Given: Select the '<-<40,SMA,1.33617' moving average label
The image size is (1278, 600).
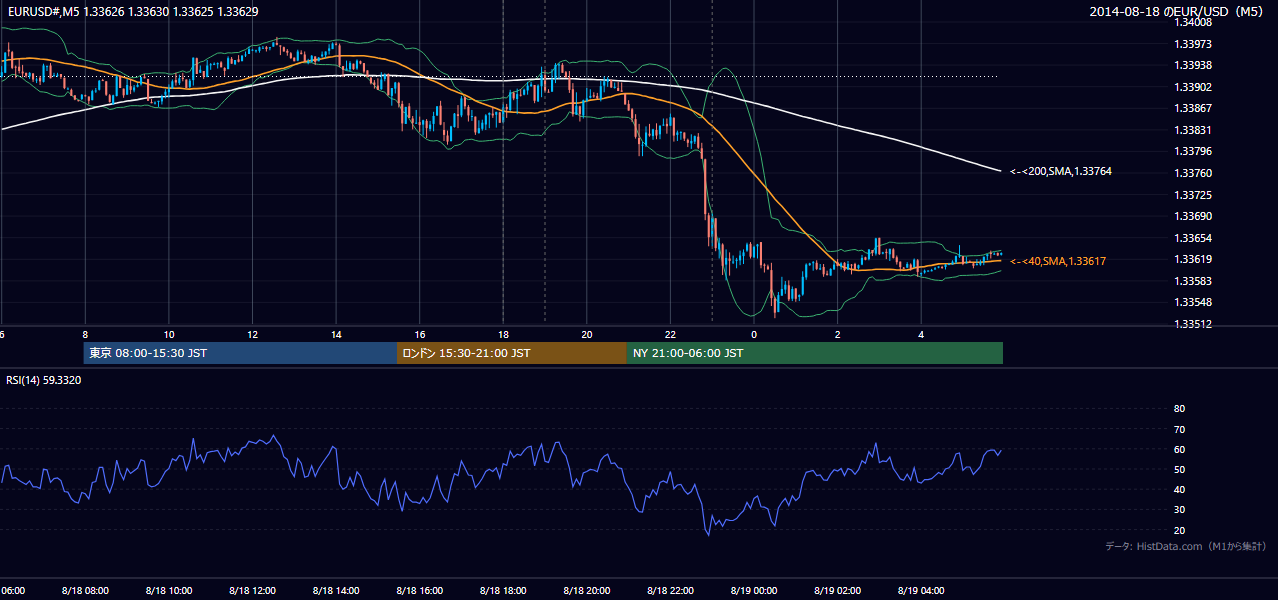Looking at the screenshot, I should (x=1058, y=261).
